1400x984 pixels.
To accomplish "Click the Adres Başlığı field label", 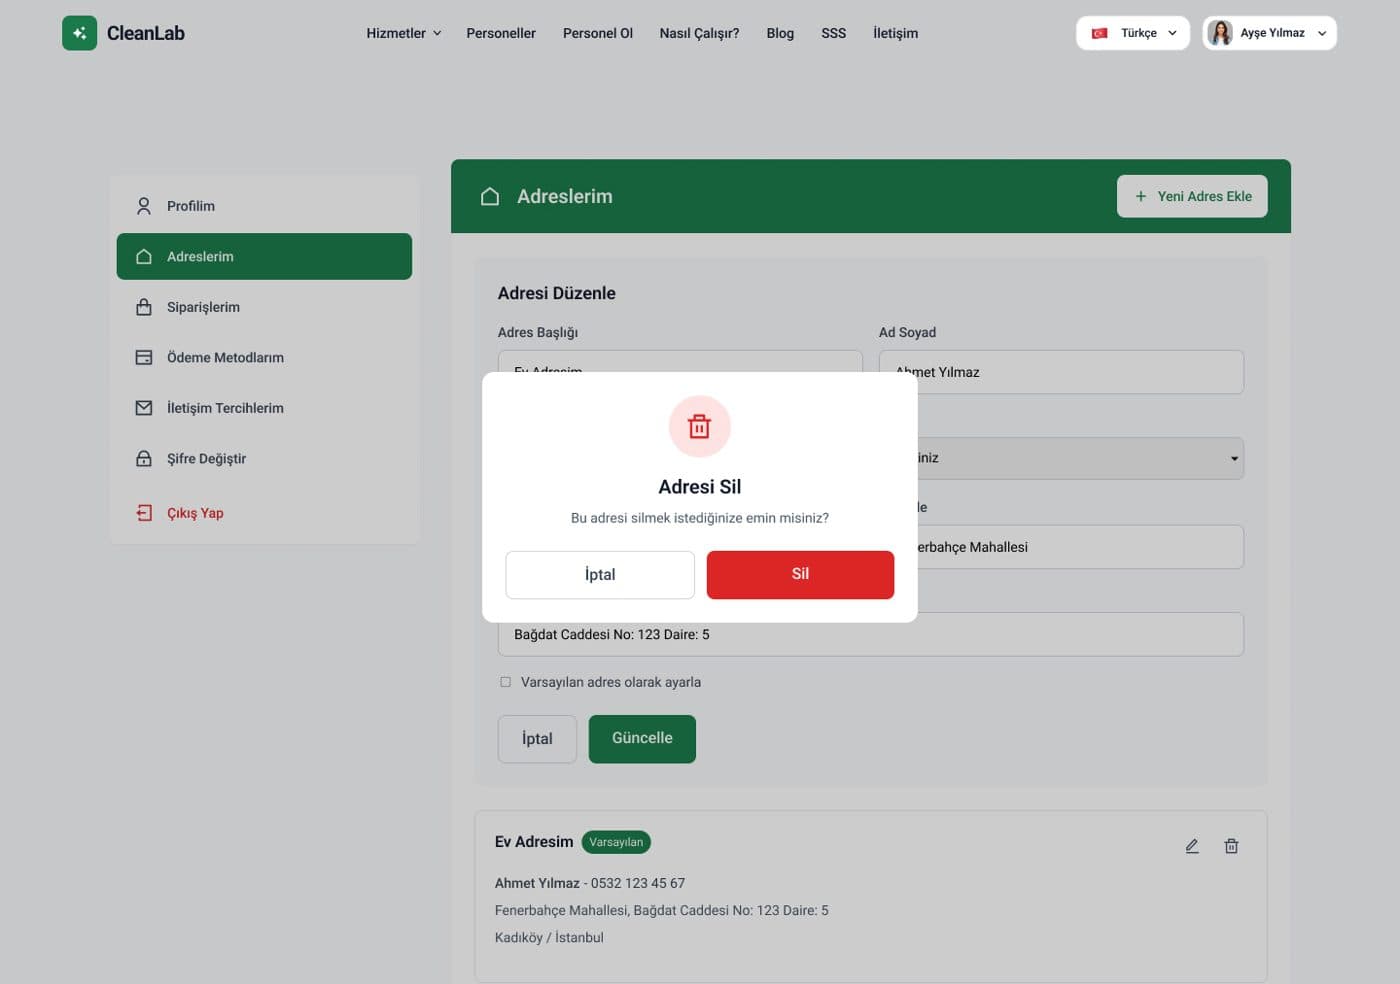I will (538, 332).
